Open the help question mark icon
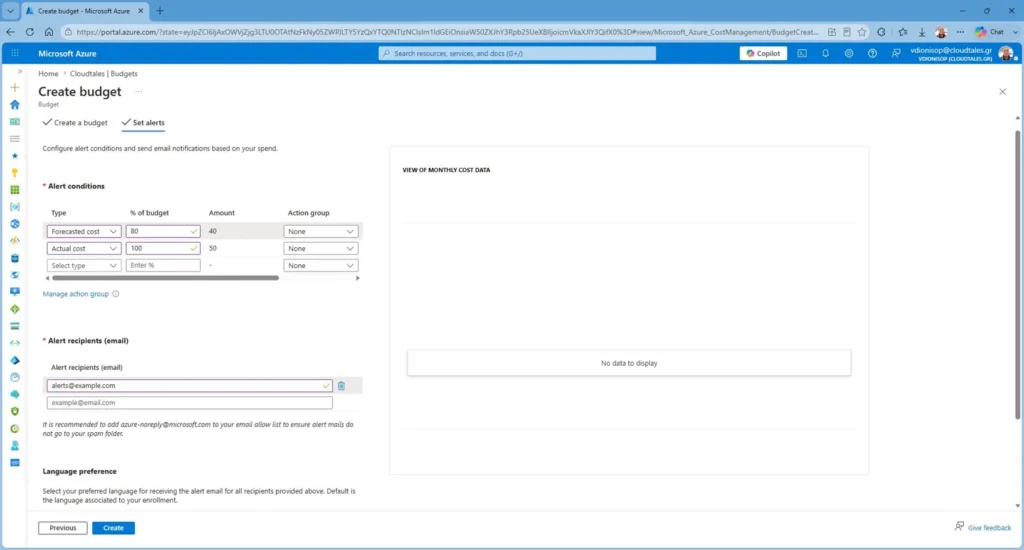1024x550 pixels. (x=872, y=54)
